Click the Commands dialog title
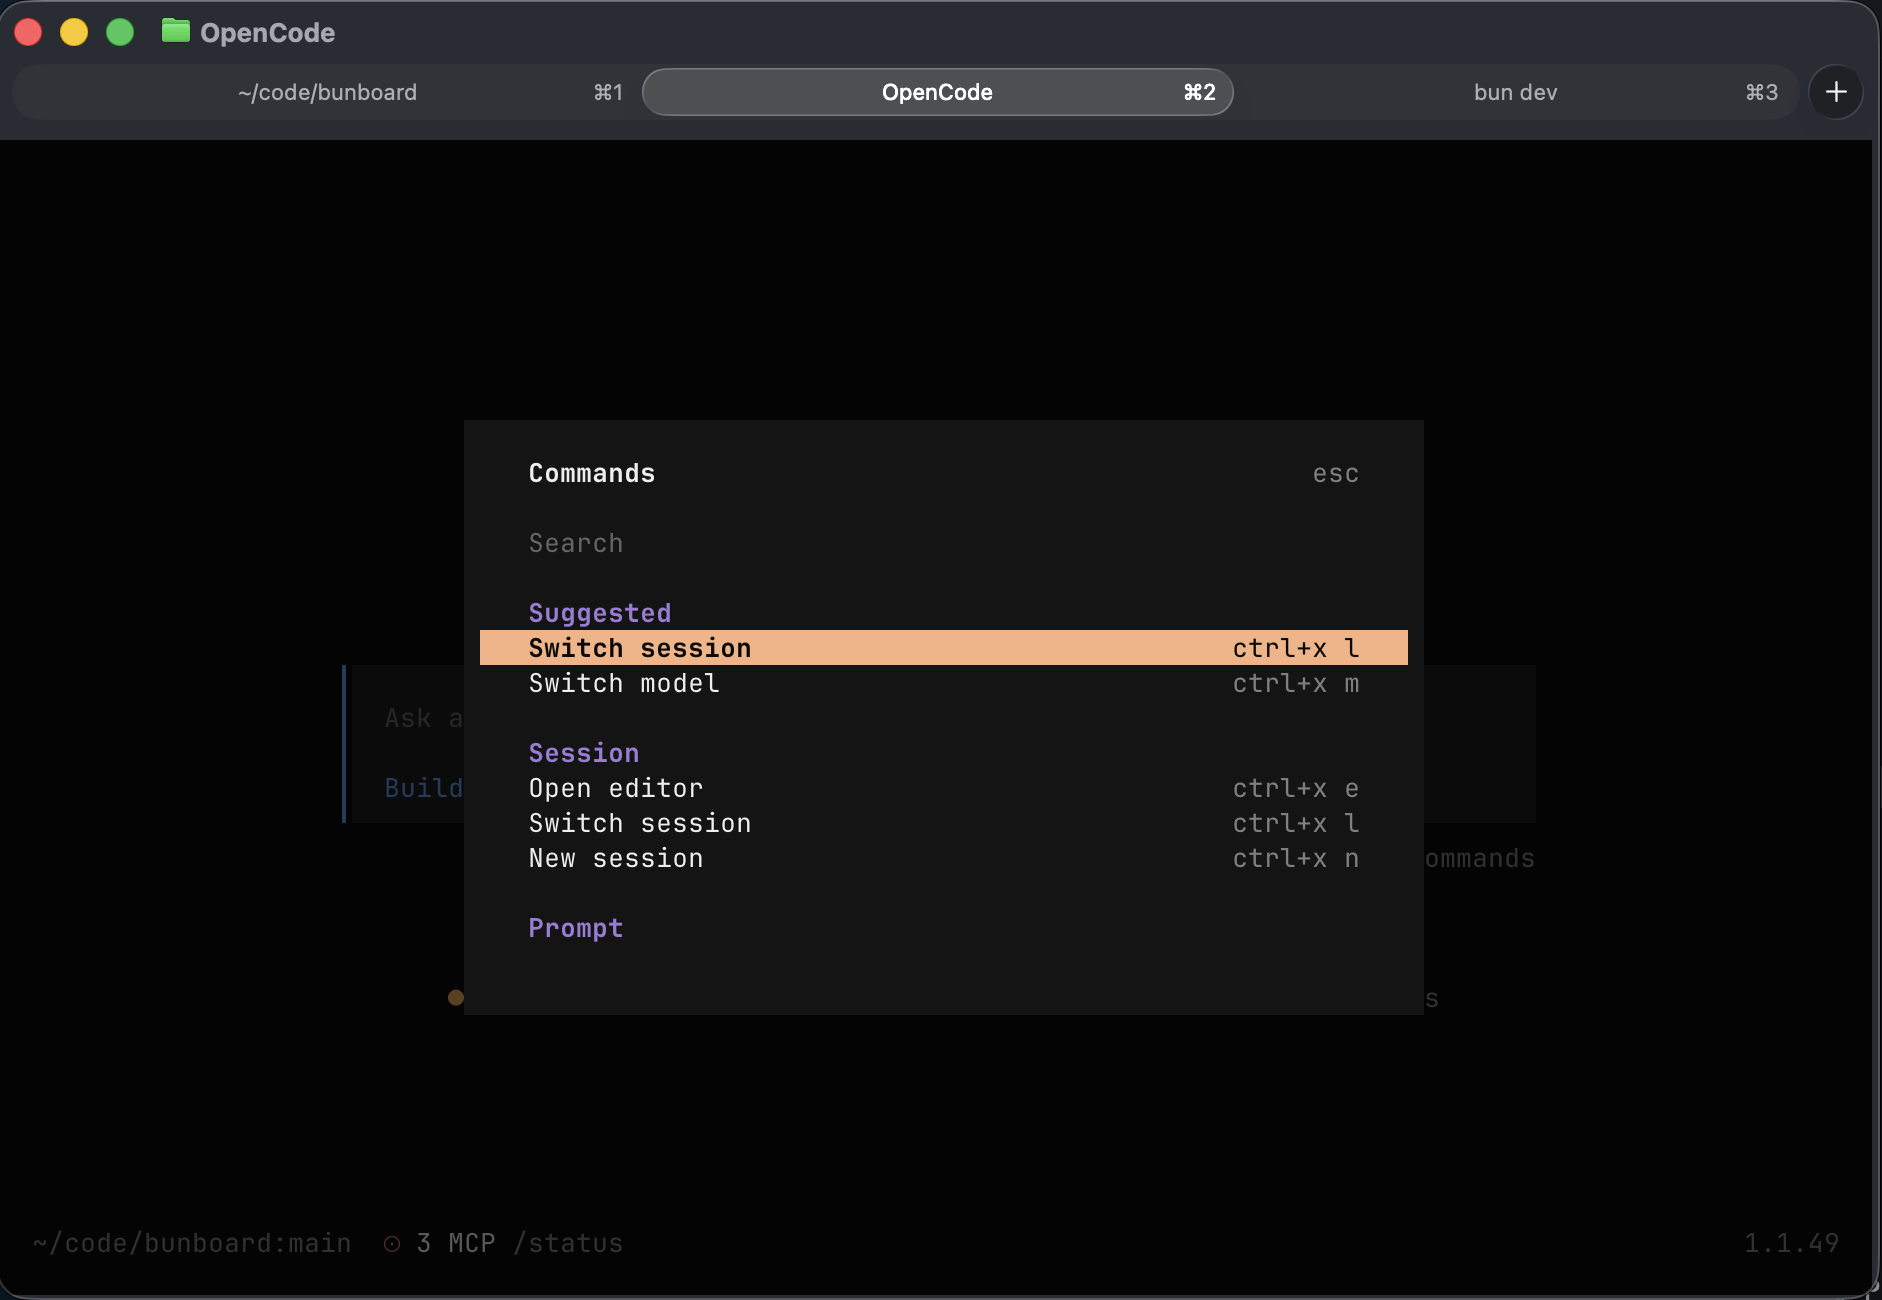 [x=592, y=473]
